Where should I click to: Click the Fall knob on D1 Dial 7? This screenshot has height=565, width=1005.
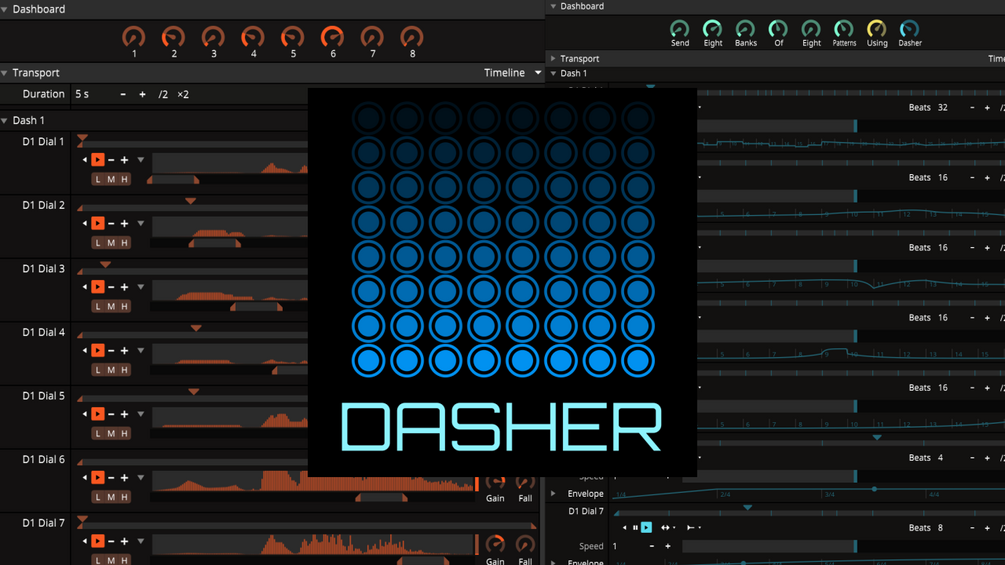click(x=525, y=544)
